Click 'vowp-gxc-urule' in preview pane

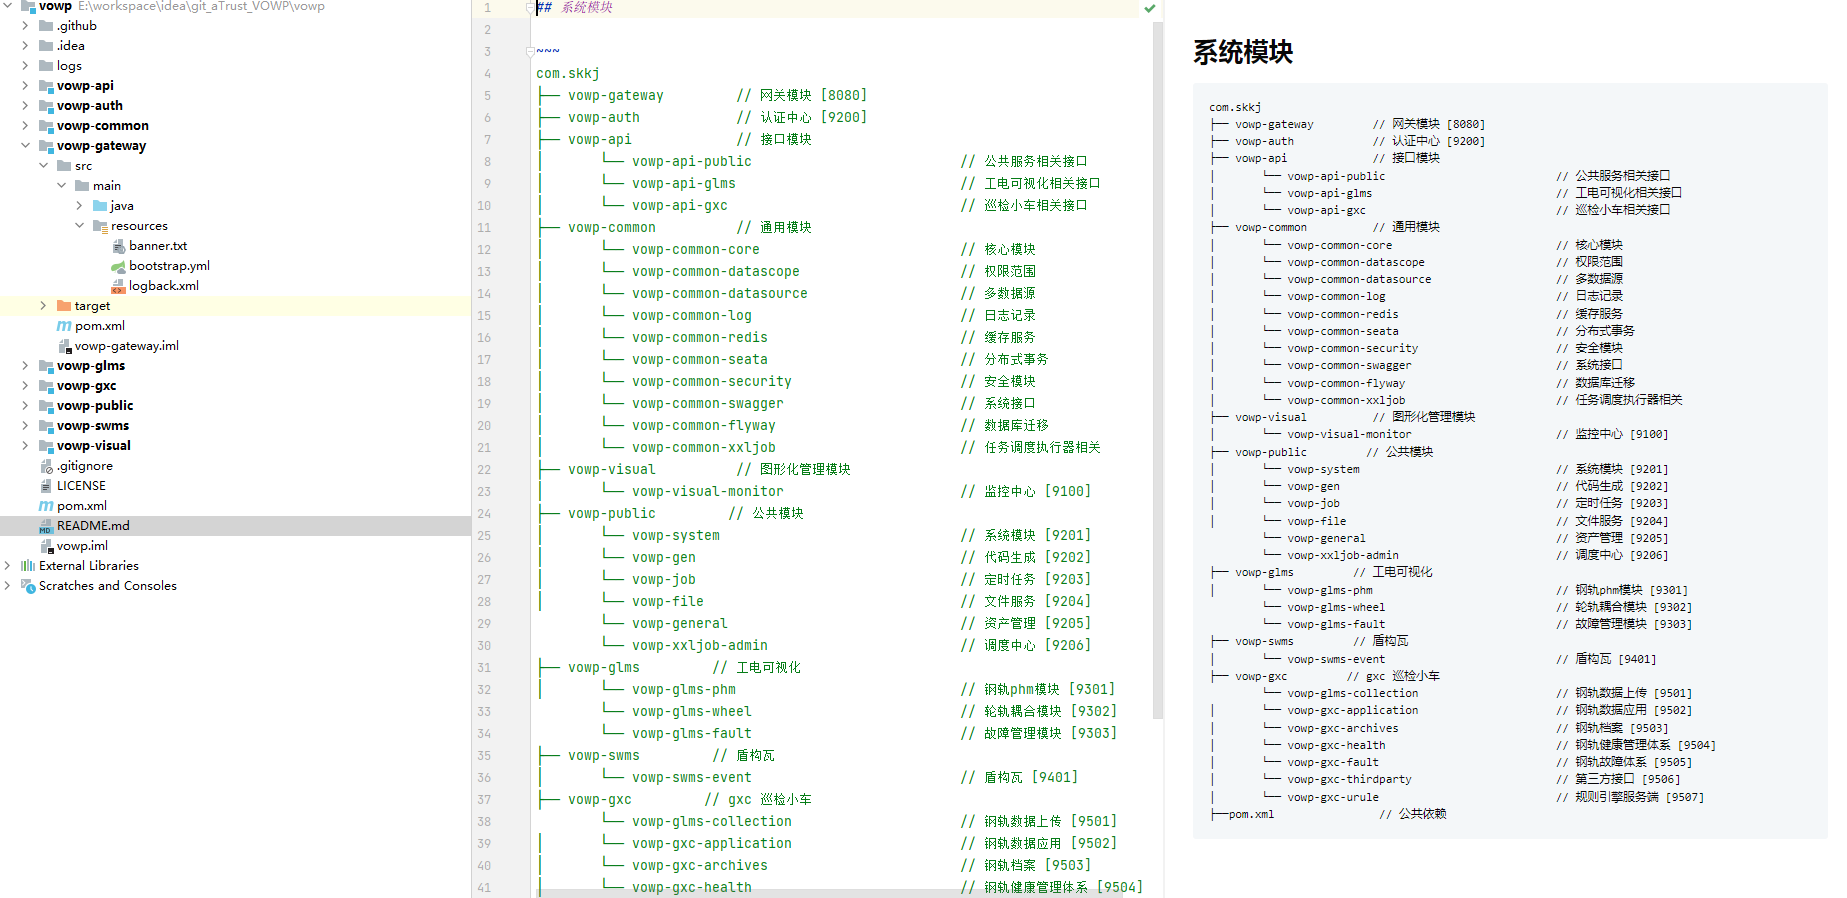[1333, 798]
